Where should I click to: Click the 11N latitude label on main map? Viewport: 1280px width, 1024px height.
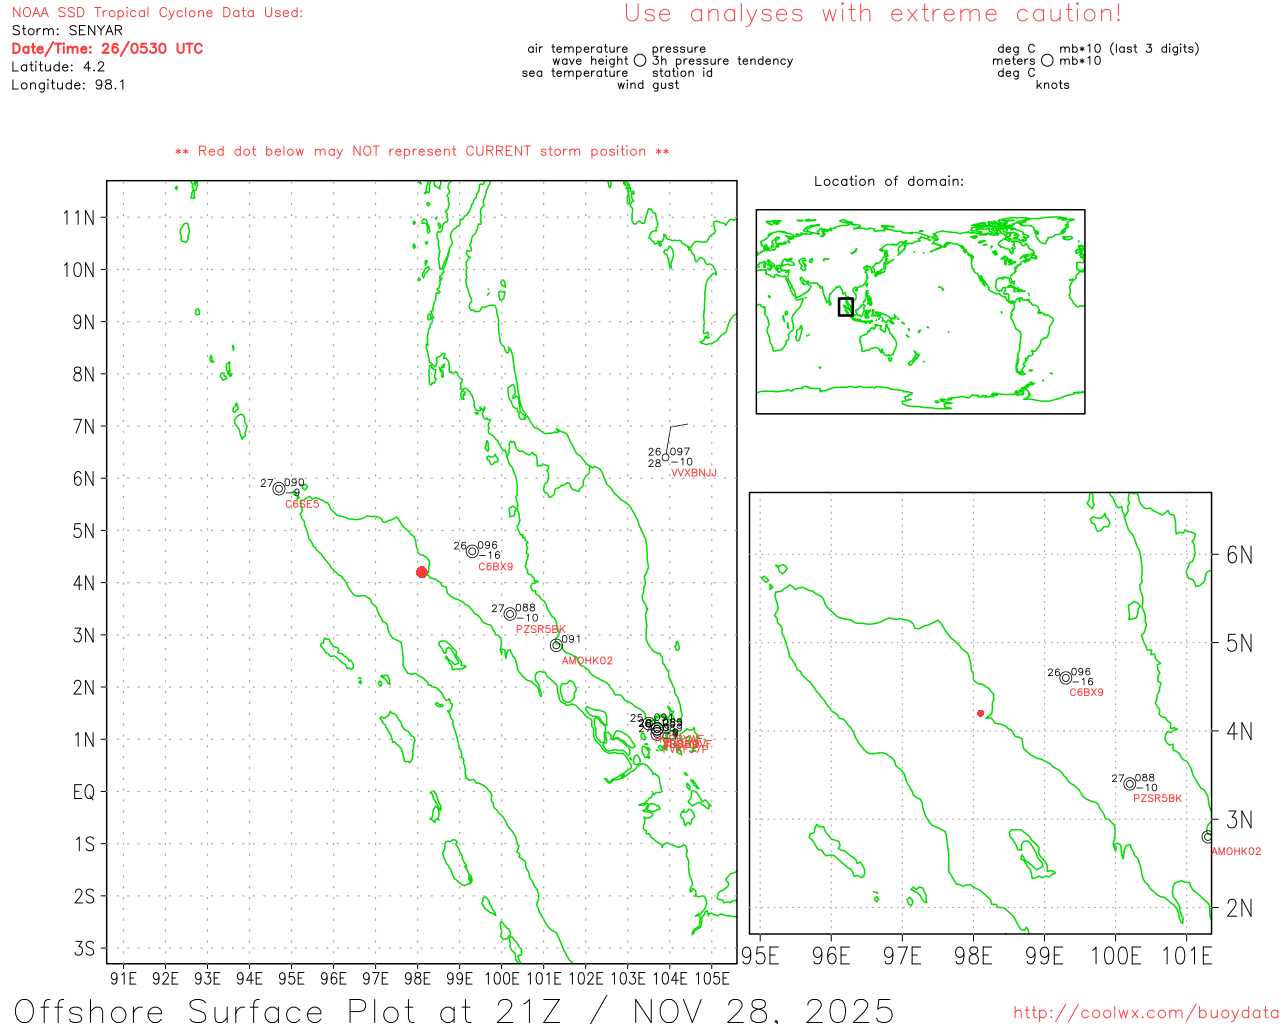click(79, 218)
